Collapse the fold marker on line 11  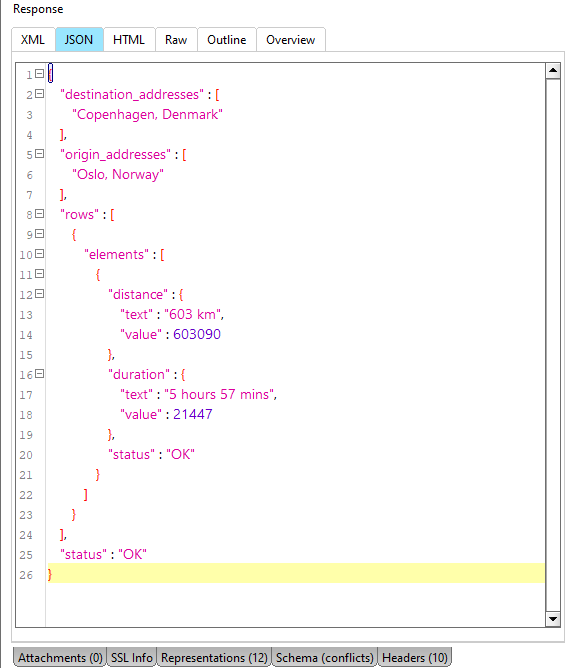[x=39, y=274]
